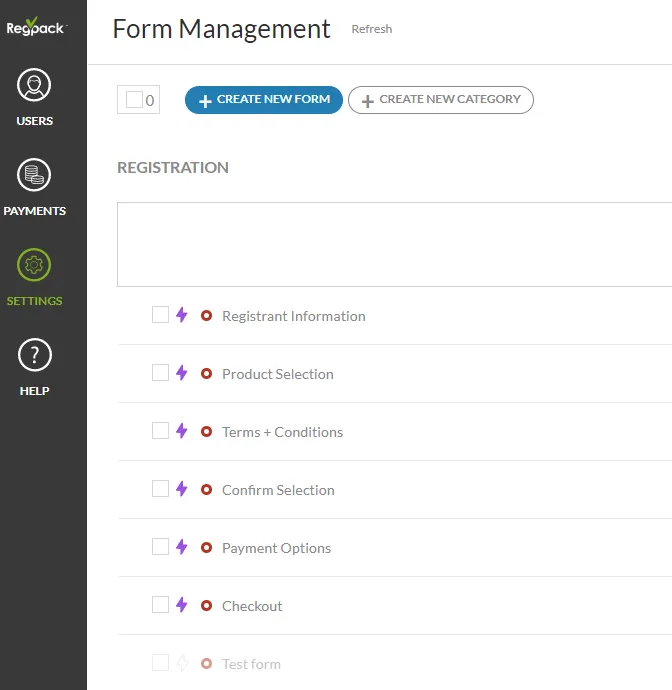Click the empty box under REGISTRATION

pos(394,244)
